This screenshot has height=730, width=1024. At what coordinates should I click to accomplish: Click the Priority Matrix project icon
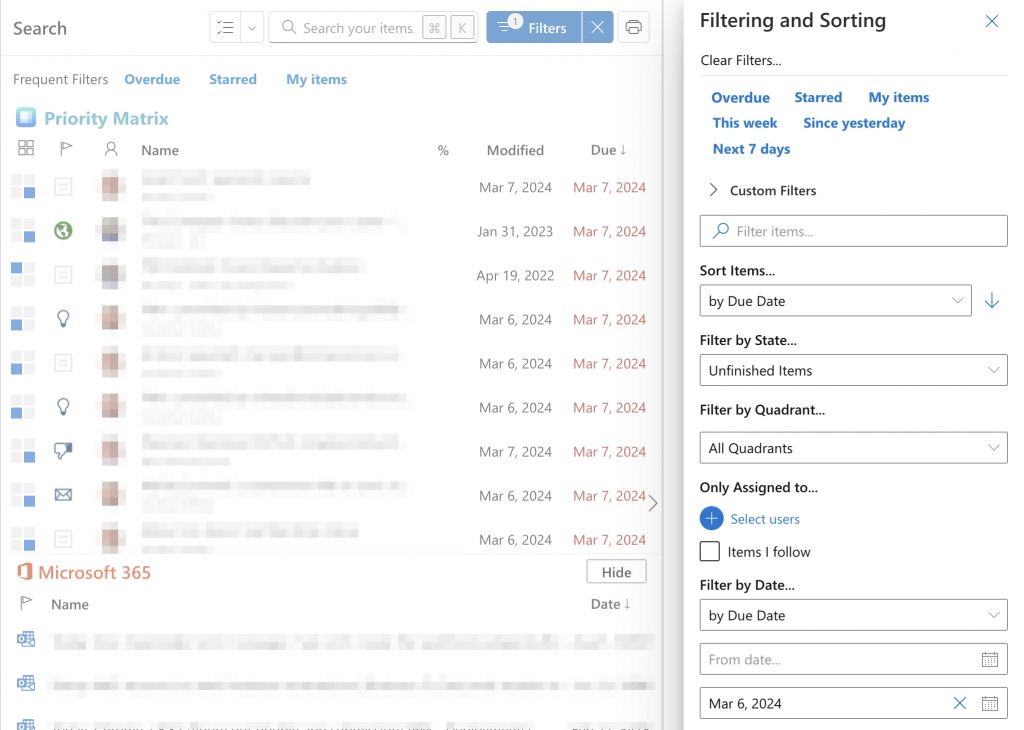[x=25, y=118]
